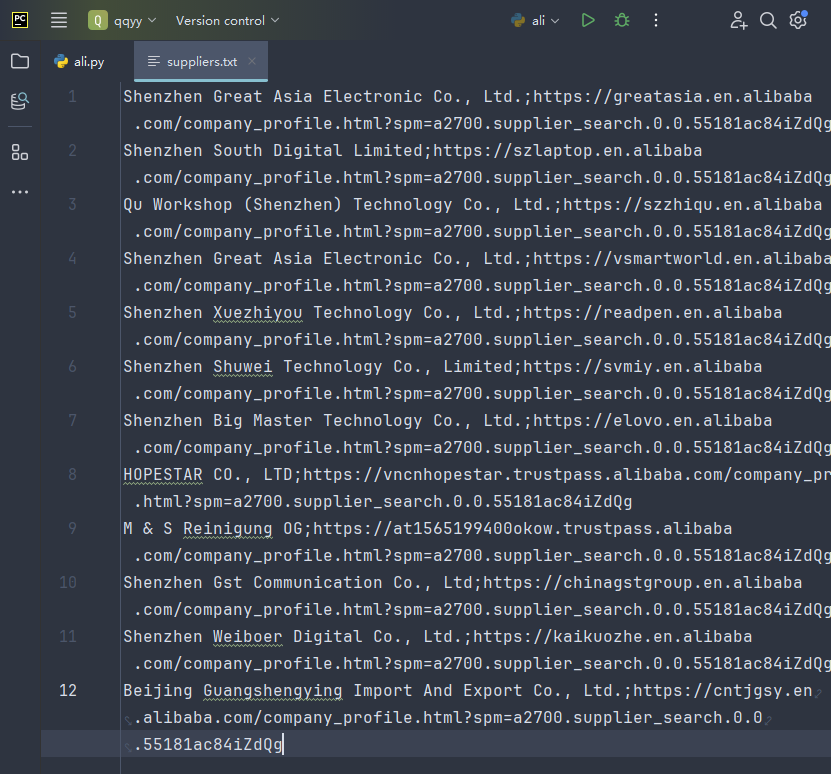Open the hamburger main menu

[x=59, y=20]
